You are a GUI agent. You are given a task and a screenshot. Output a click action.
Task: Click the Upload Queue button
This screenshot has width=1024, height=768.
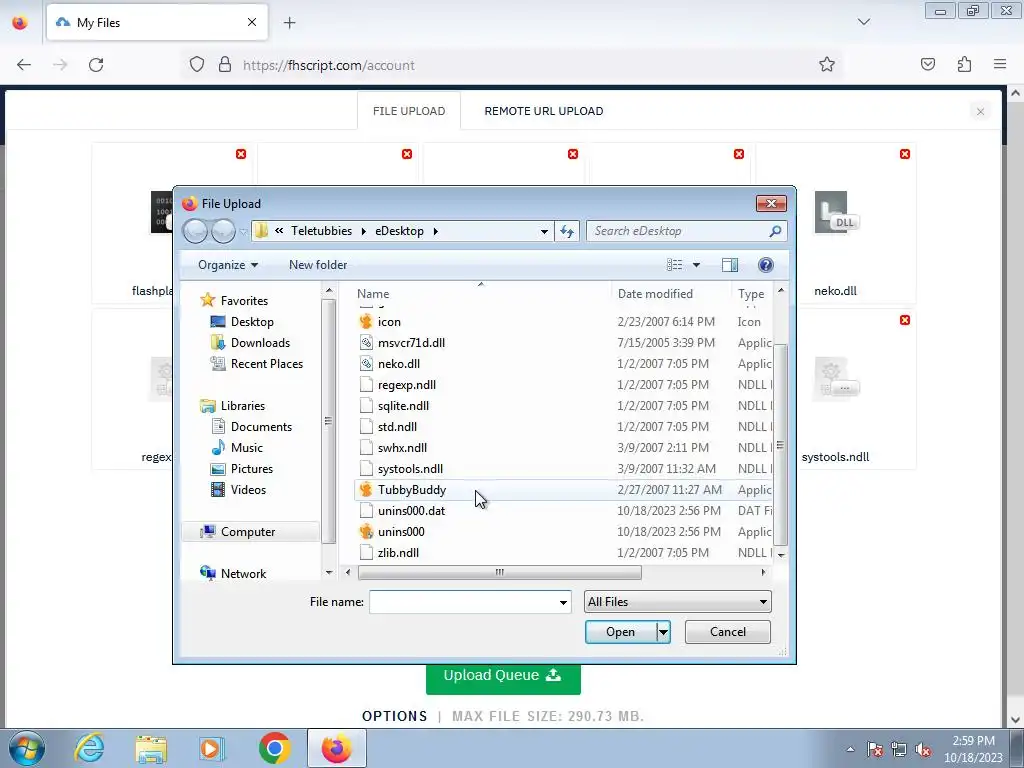click(x=503, y=676)
